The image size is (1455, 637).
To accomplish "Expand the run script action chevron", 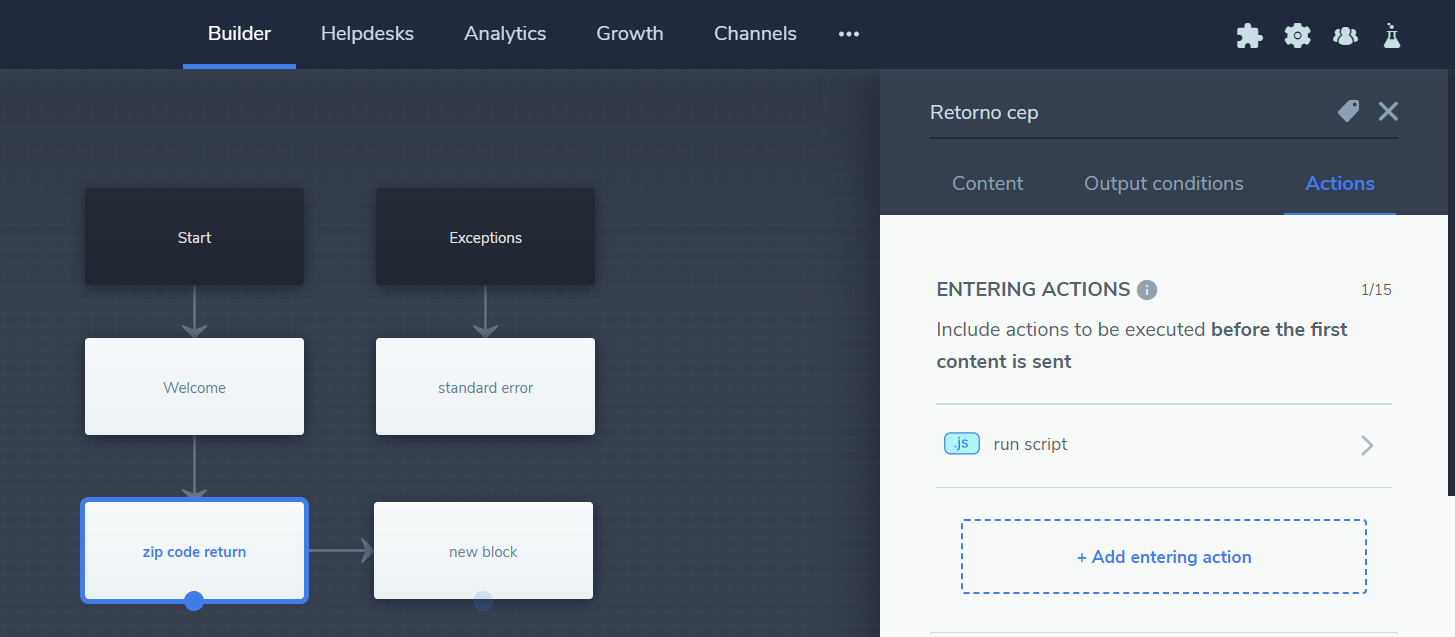I will pos(1367,445).
